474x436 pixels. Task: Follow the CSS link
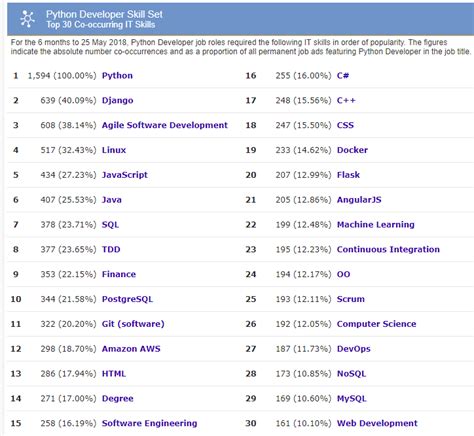tap(345, 125)
